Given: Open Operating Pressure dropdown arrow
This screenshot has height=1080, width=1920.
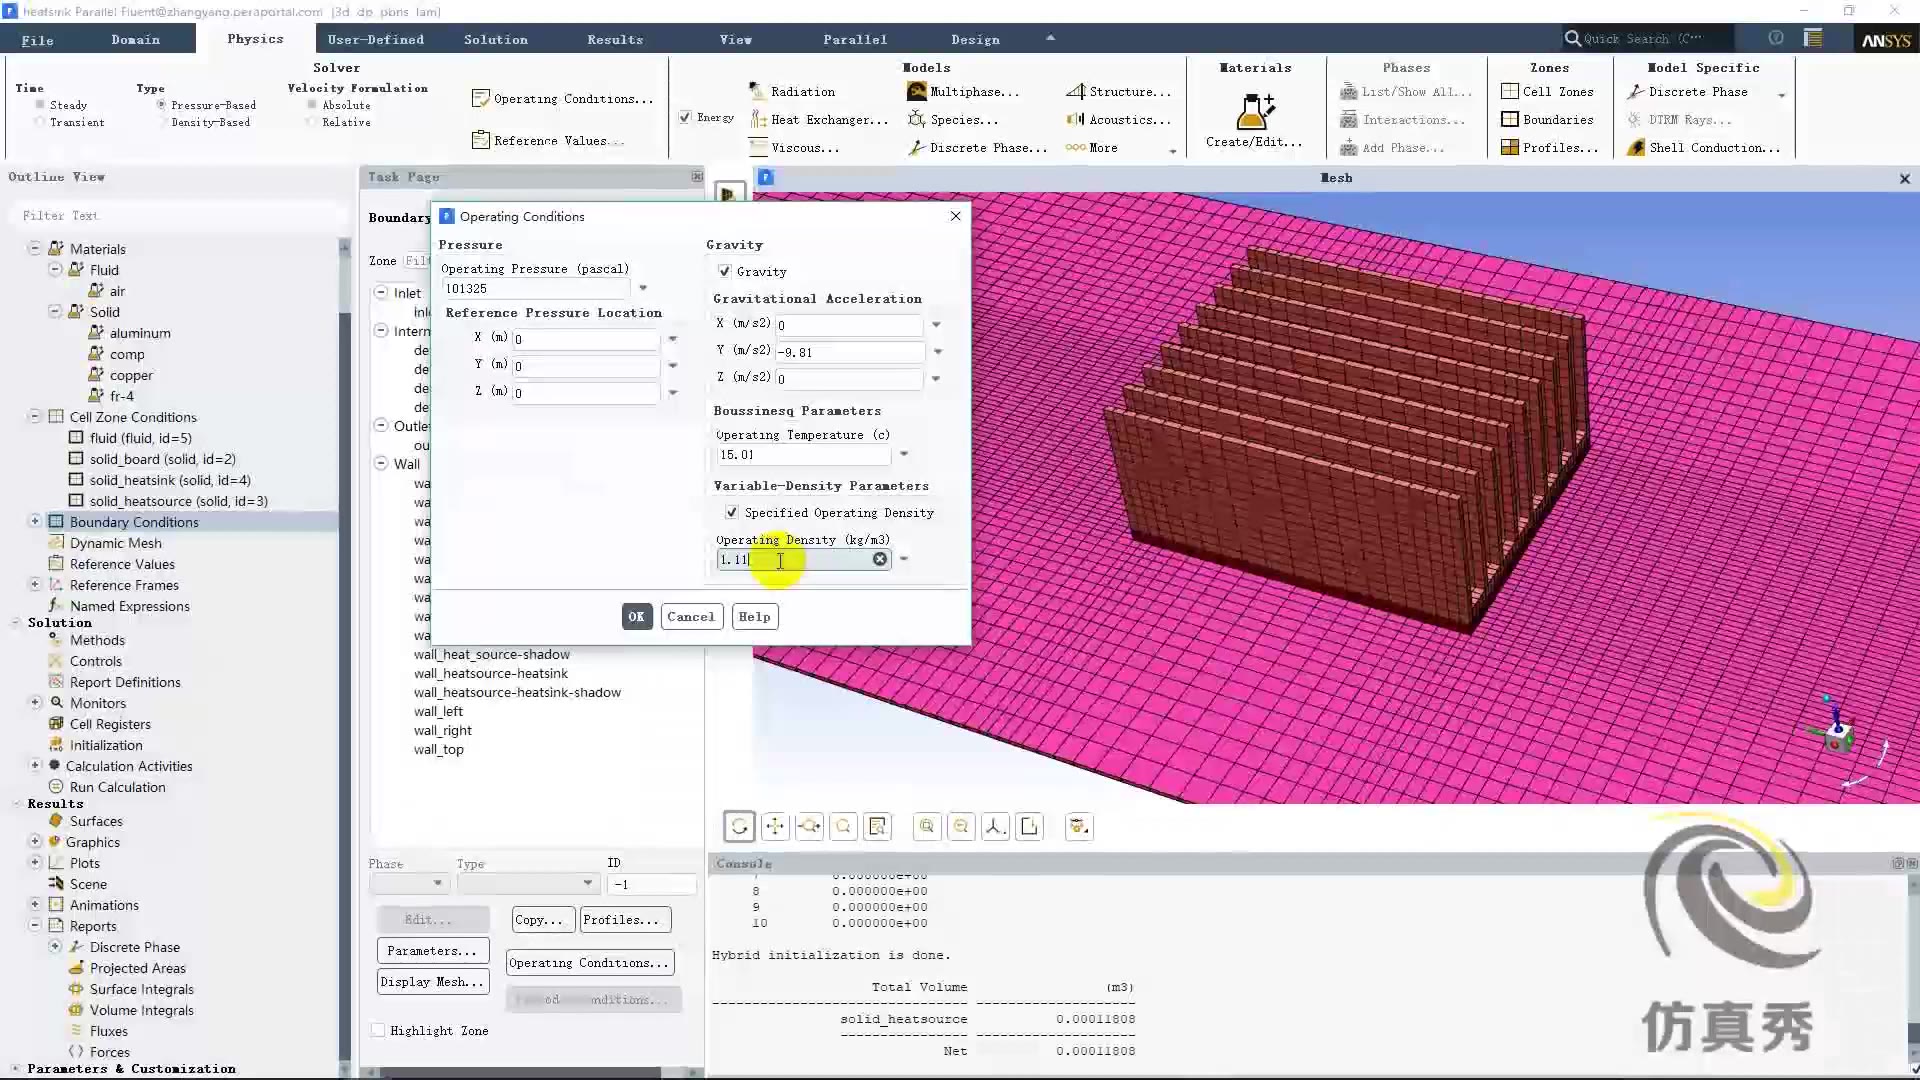Looking at the screenshot, I should [643, 288].
